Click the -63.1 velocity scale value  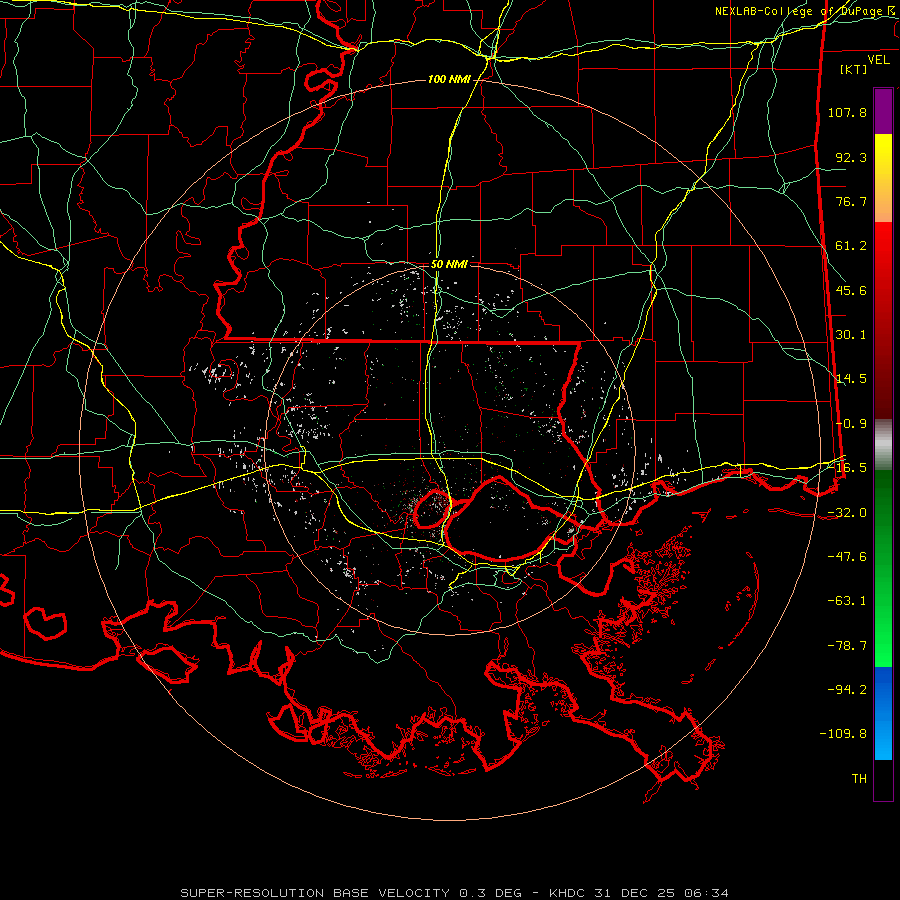pyautogui.click(x=847, y=601)
